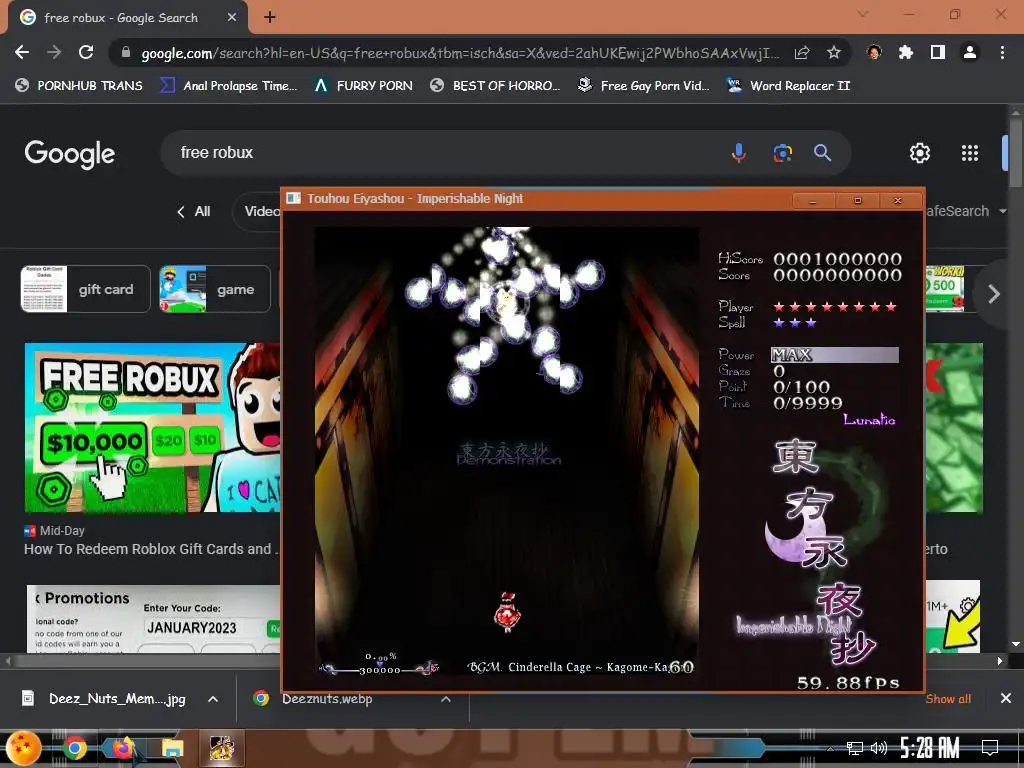Open the BEST OF HORRO... bookmark
This screenshot has width=1024, height=768.
494,86
